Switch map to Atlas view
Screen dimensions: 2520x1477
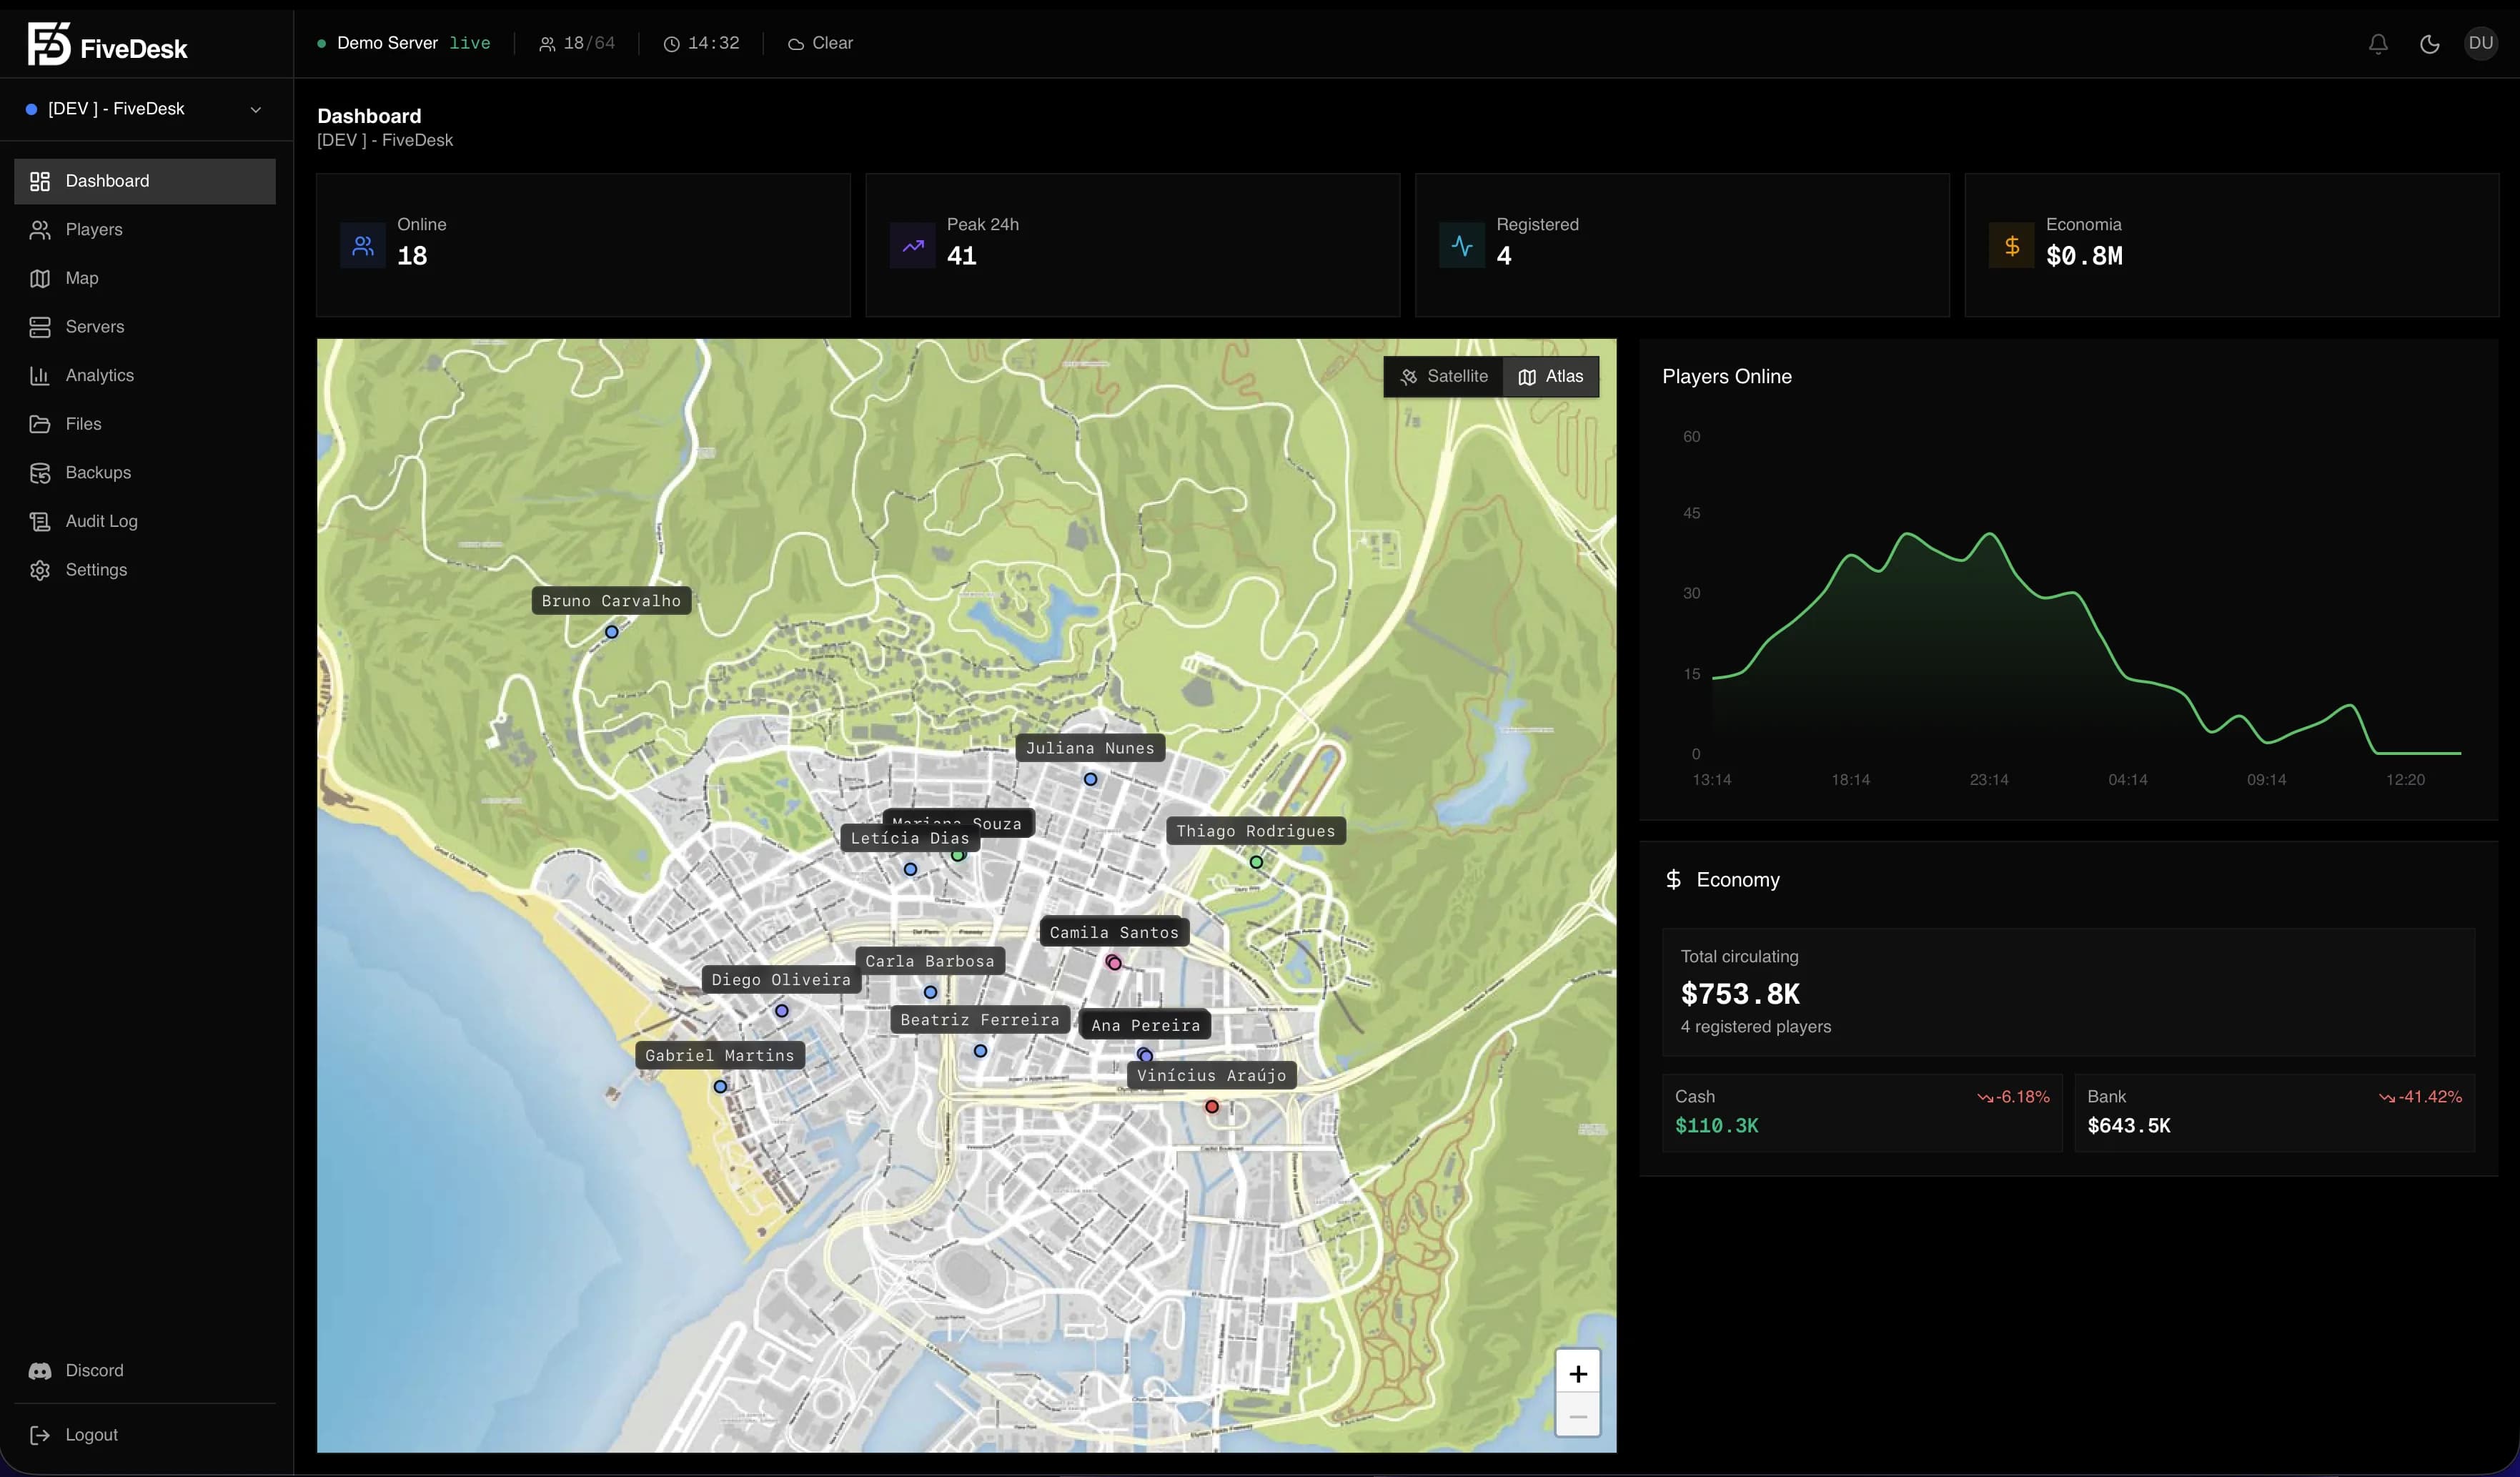pyautogui.click(x=1551, y=377)
